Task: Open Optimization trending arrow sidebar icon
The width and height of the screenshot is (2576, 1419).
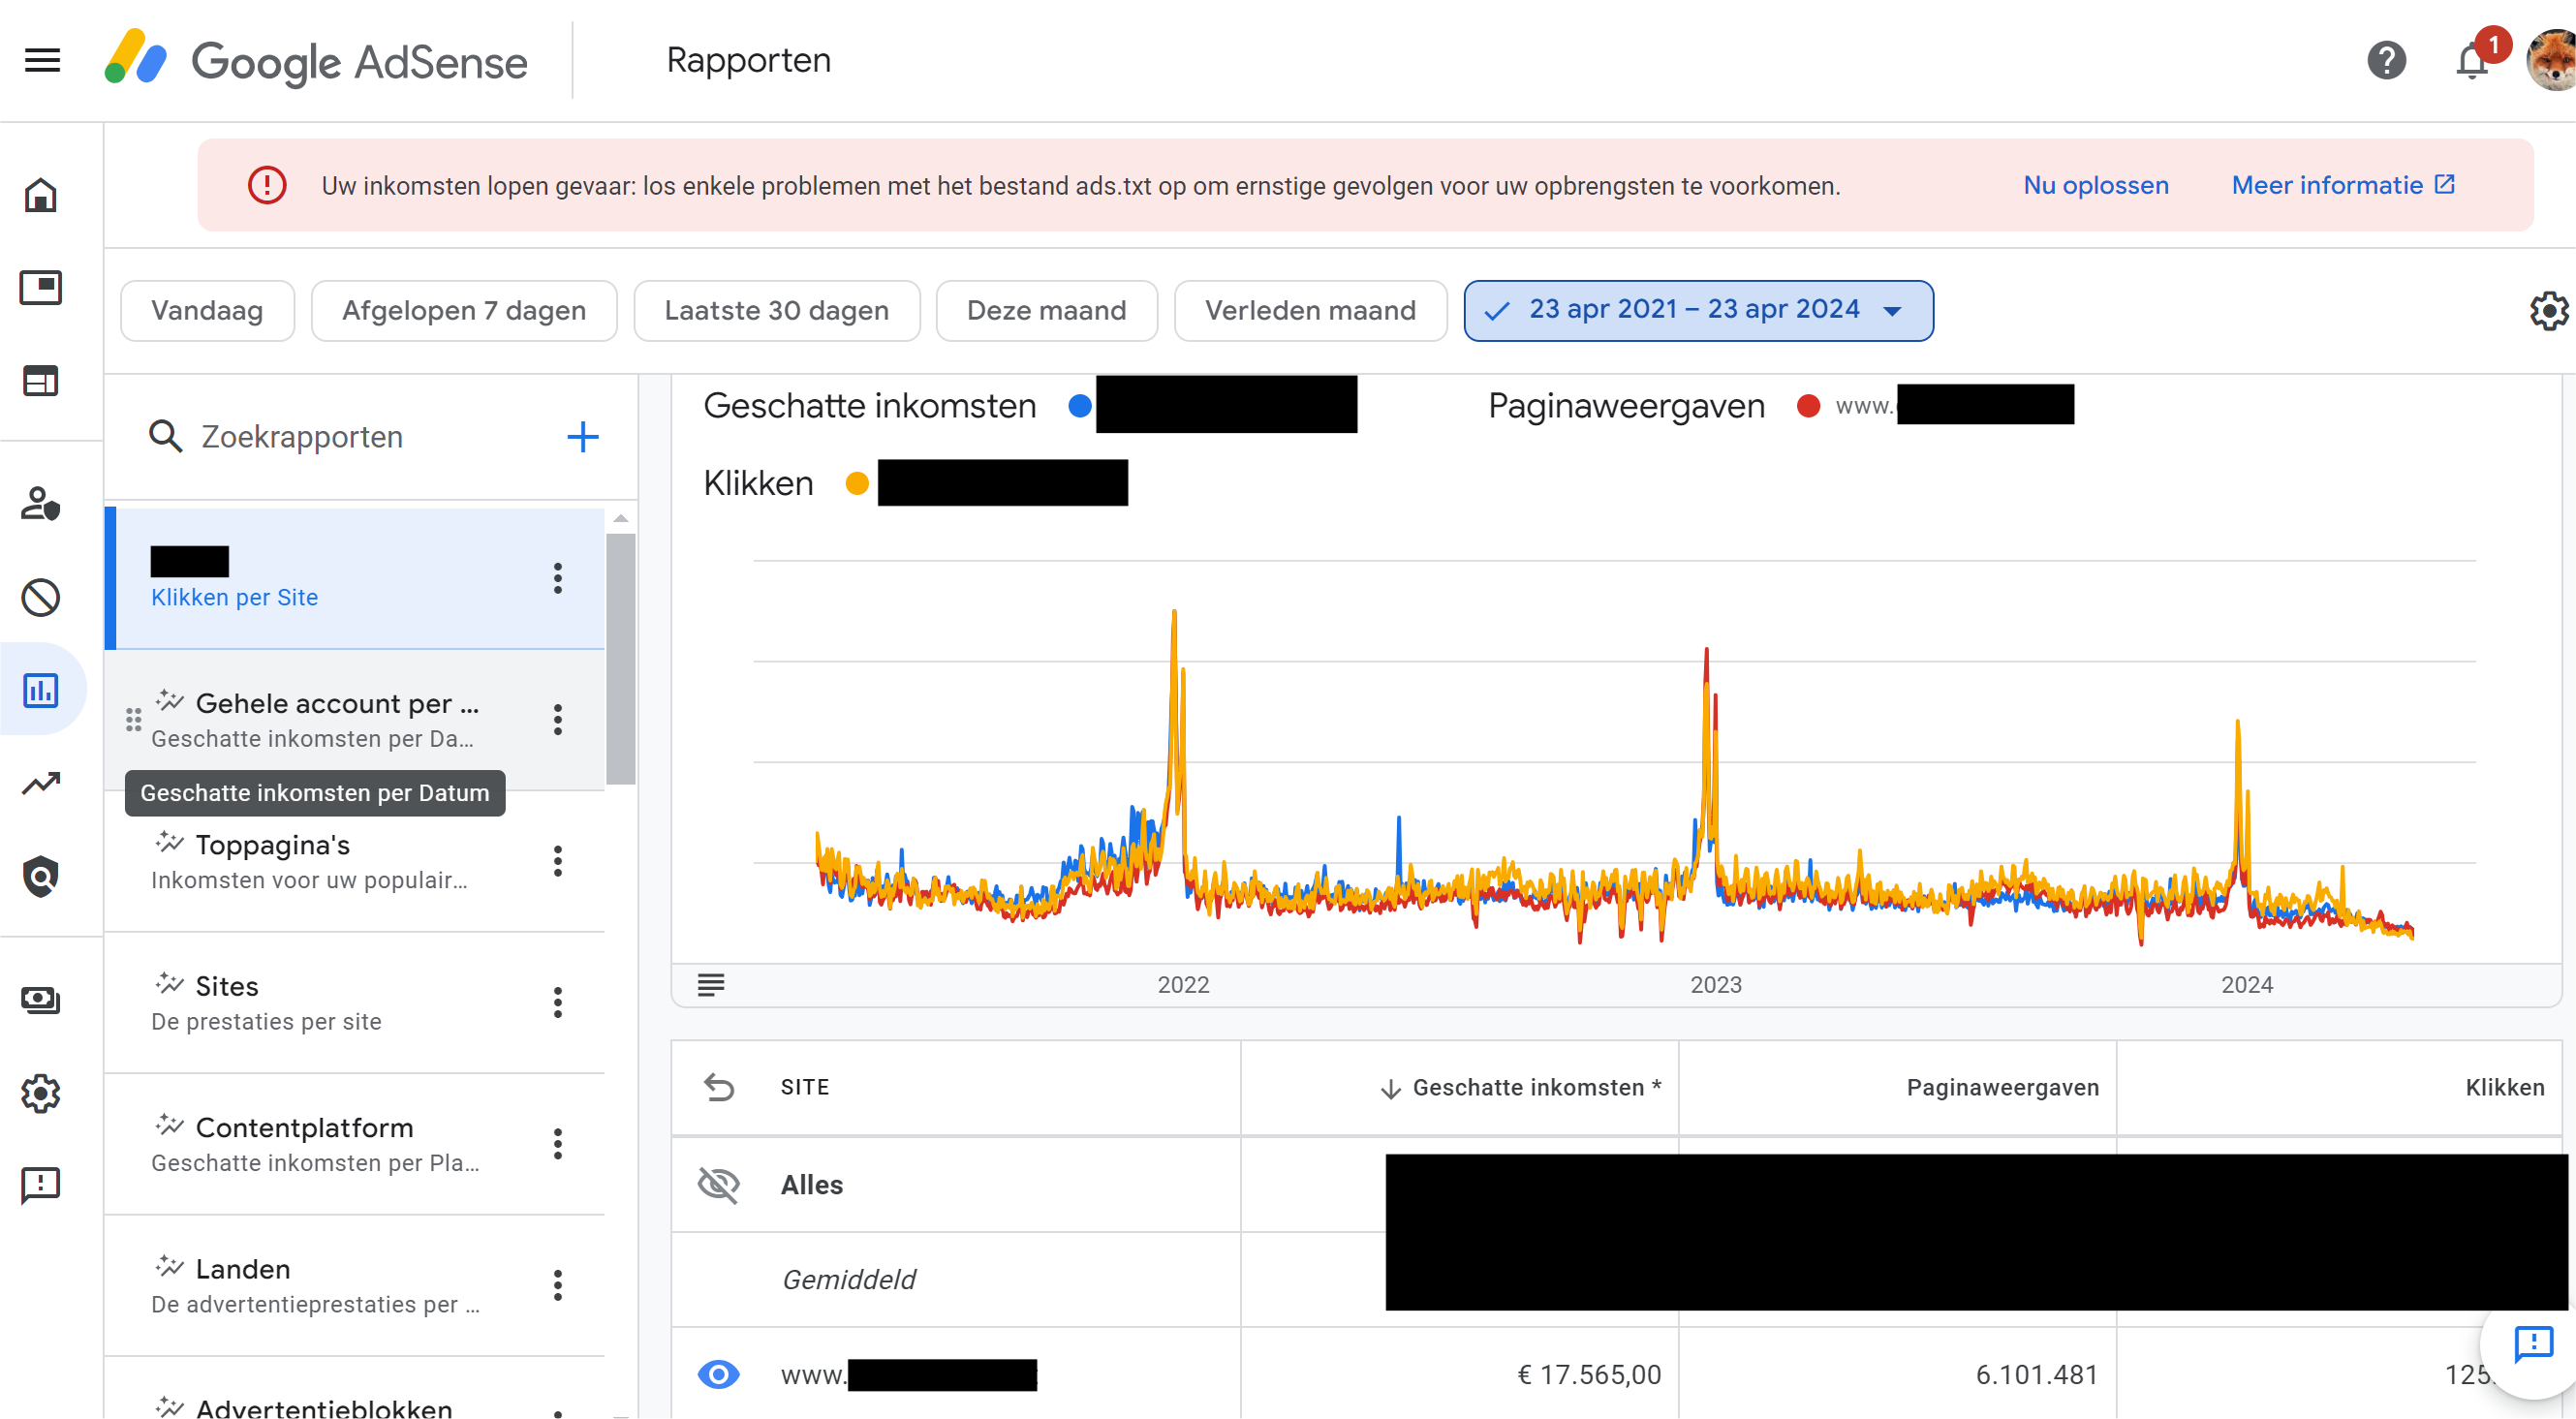Action: pyautogui.click(x=41, y=783)
